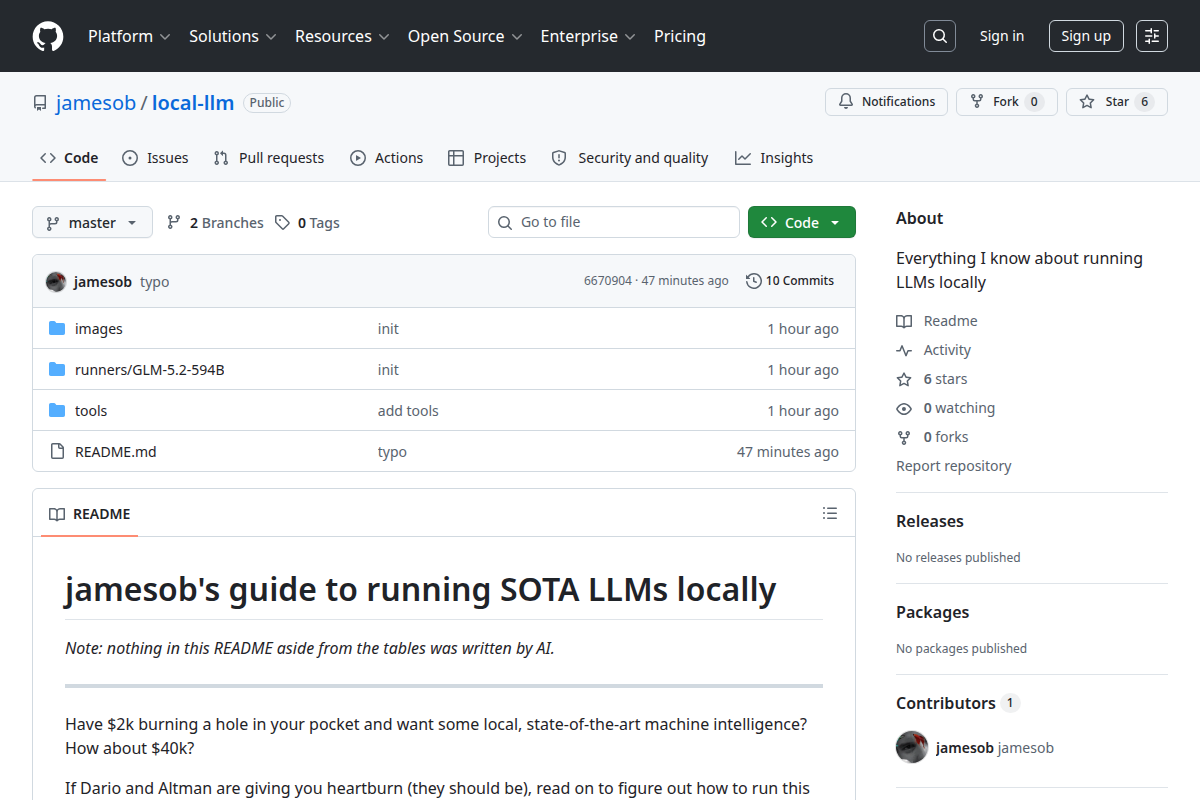Open the Code tab
Viewport: 1200px width, 800px height.
coord(69,158)
